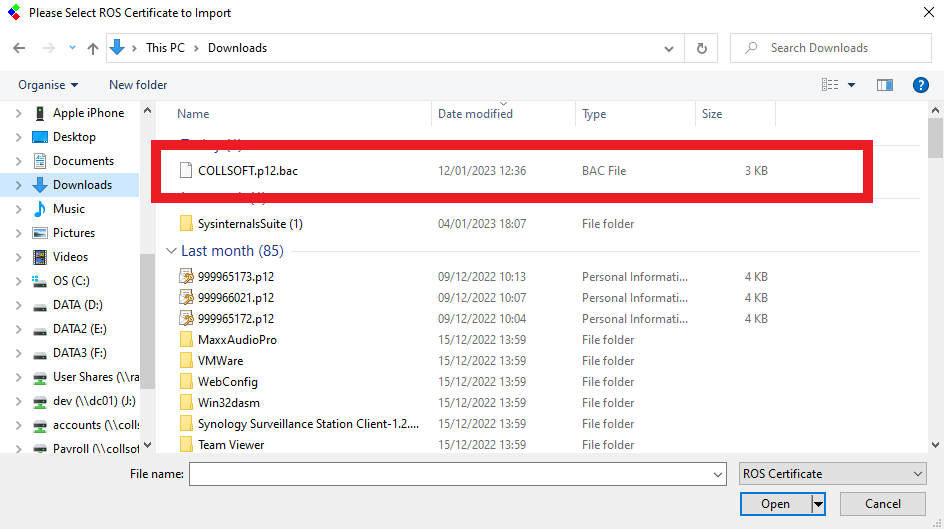Open the SysinternalsSuite (1) folder
The height and width of the screenshot is (529, 944).
click(x=249, y=224)
